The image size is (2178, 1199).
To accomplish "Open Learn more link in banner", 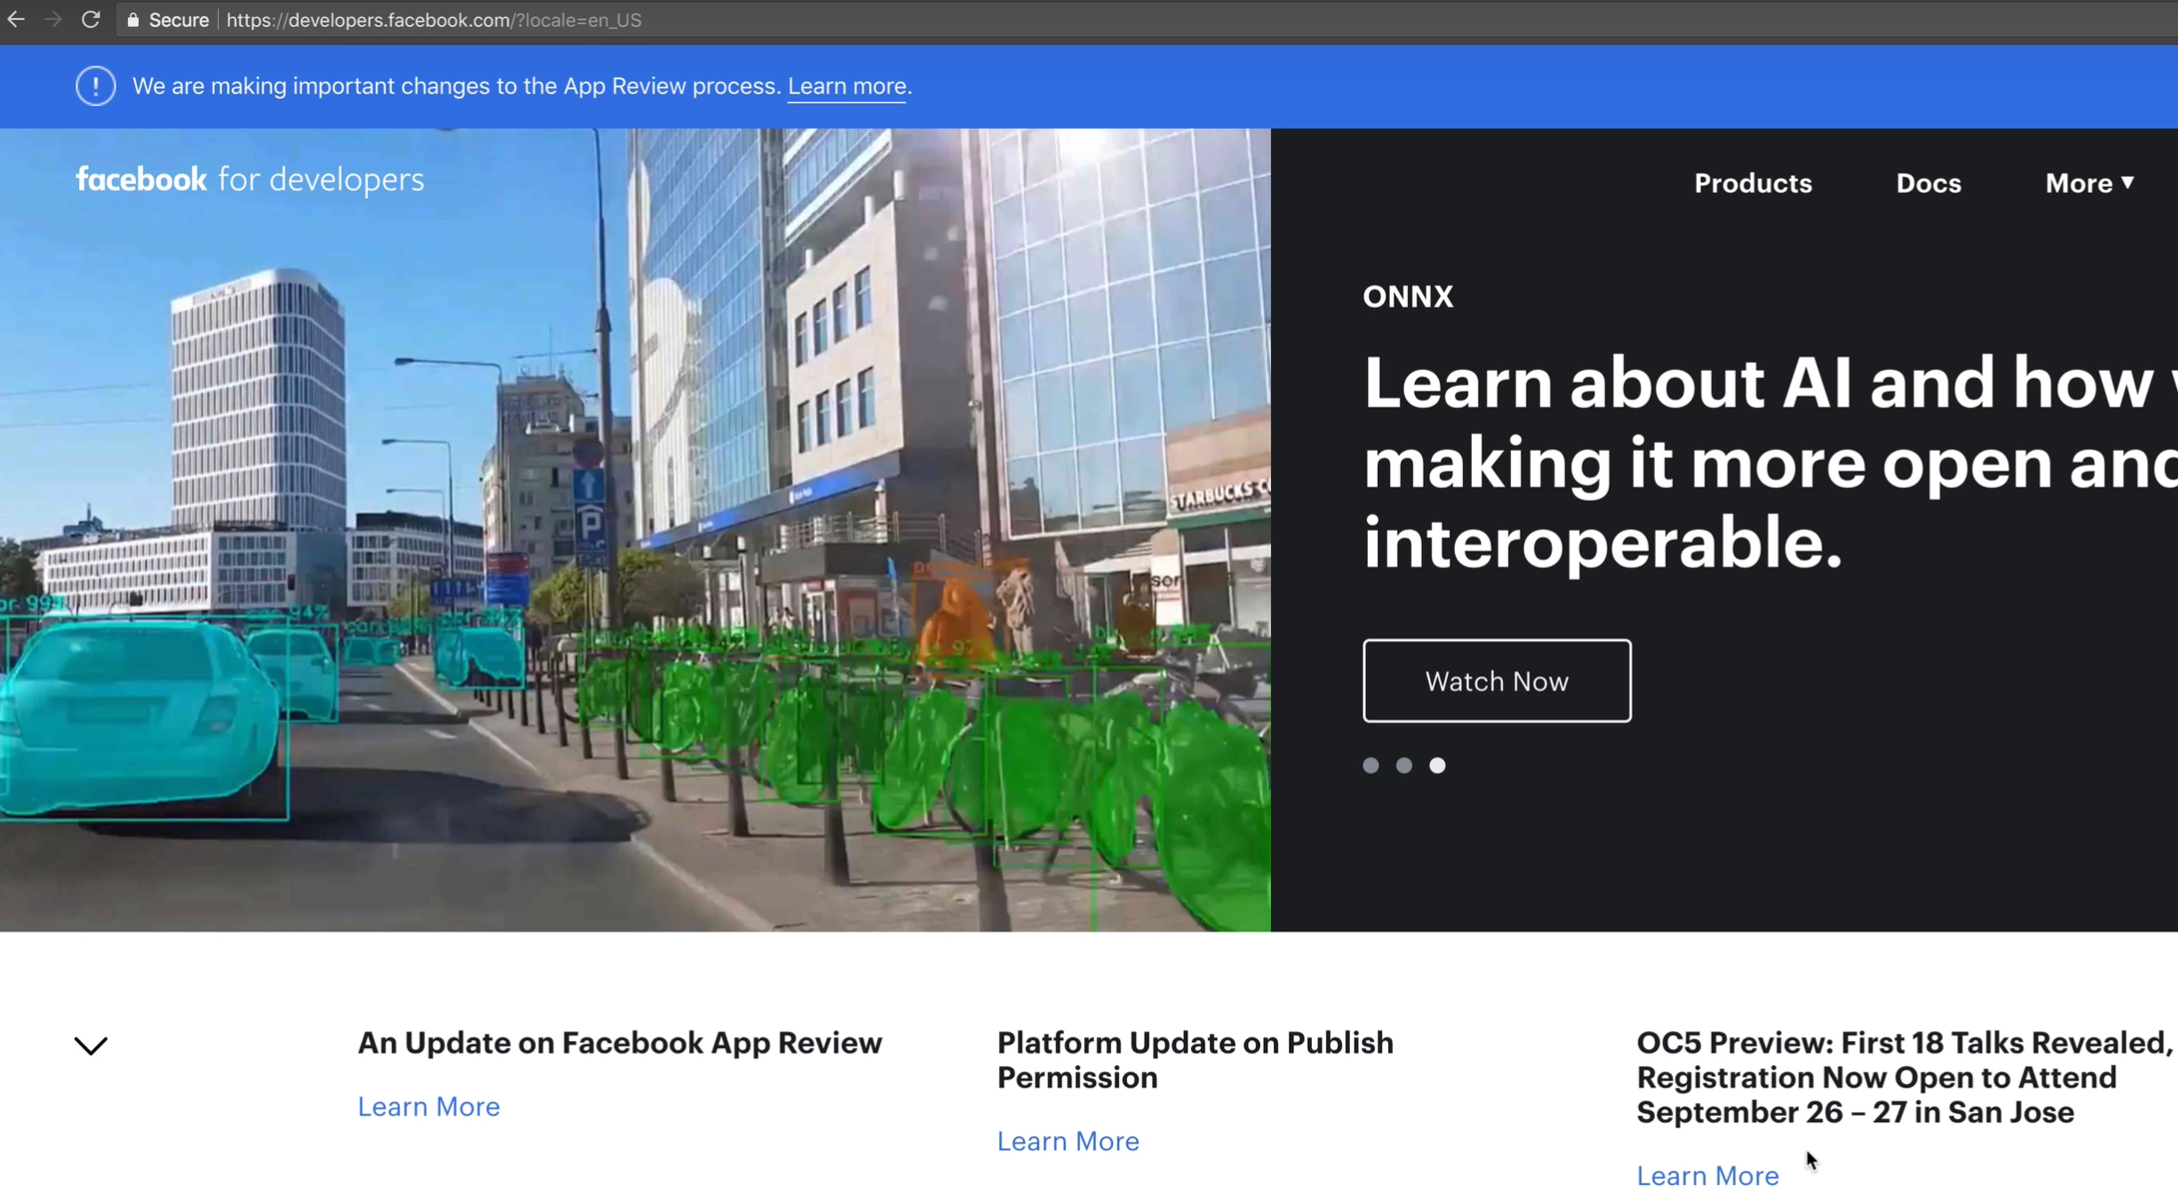I will click(x=847, y=86).
